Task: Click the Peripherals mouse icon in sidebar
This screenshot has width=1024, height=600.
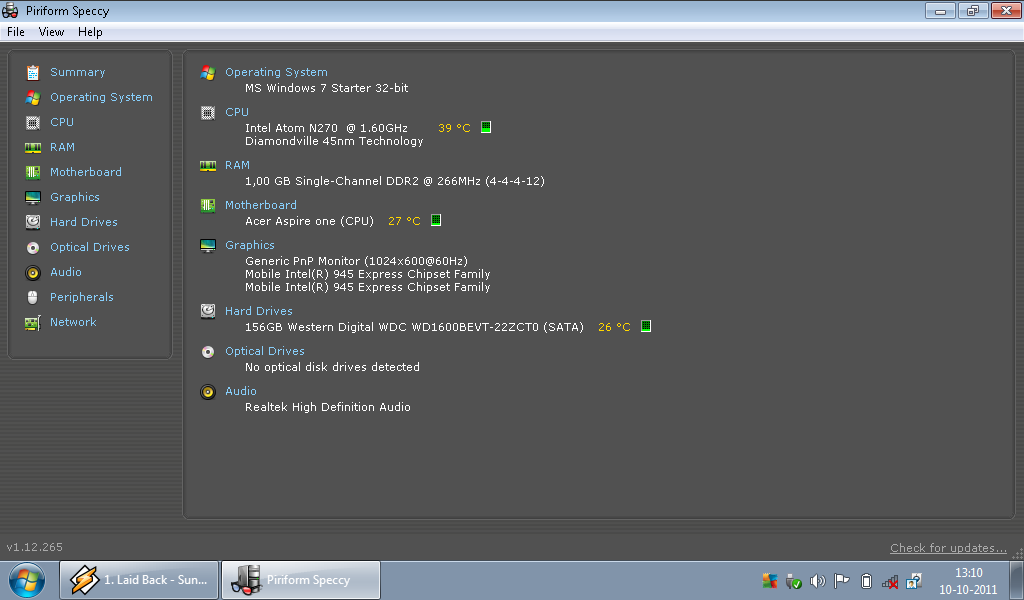Action: [x=33, y=297]
